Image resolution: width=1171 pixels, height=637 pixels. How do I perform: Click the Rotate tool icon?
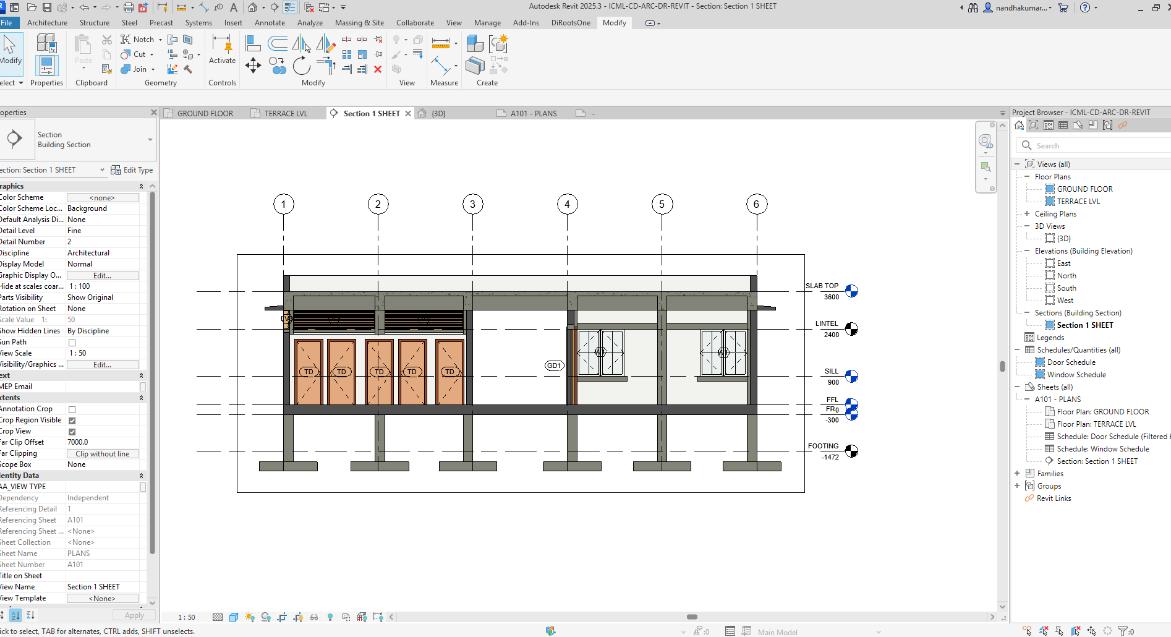point(302,65)
